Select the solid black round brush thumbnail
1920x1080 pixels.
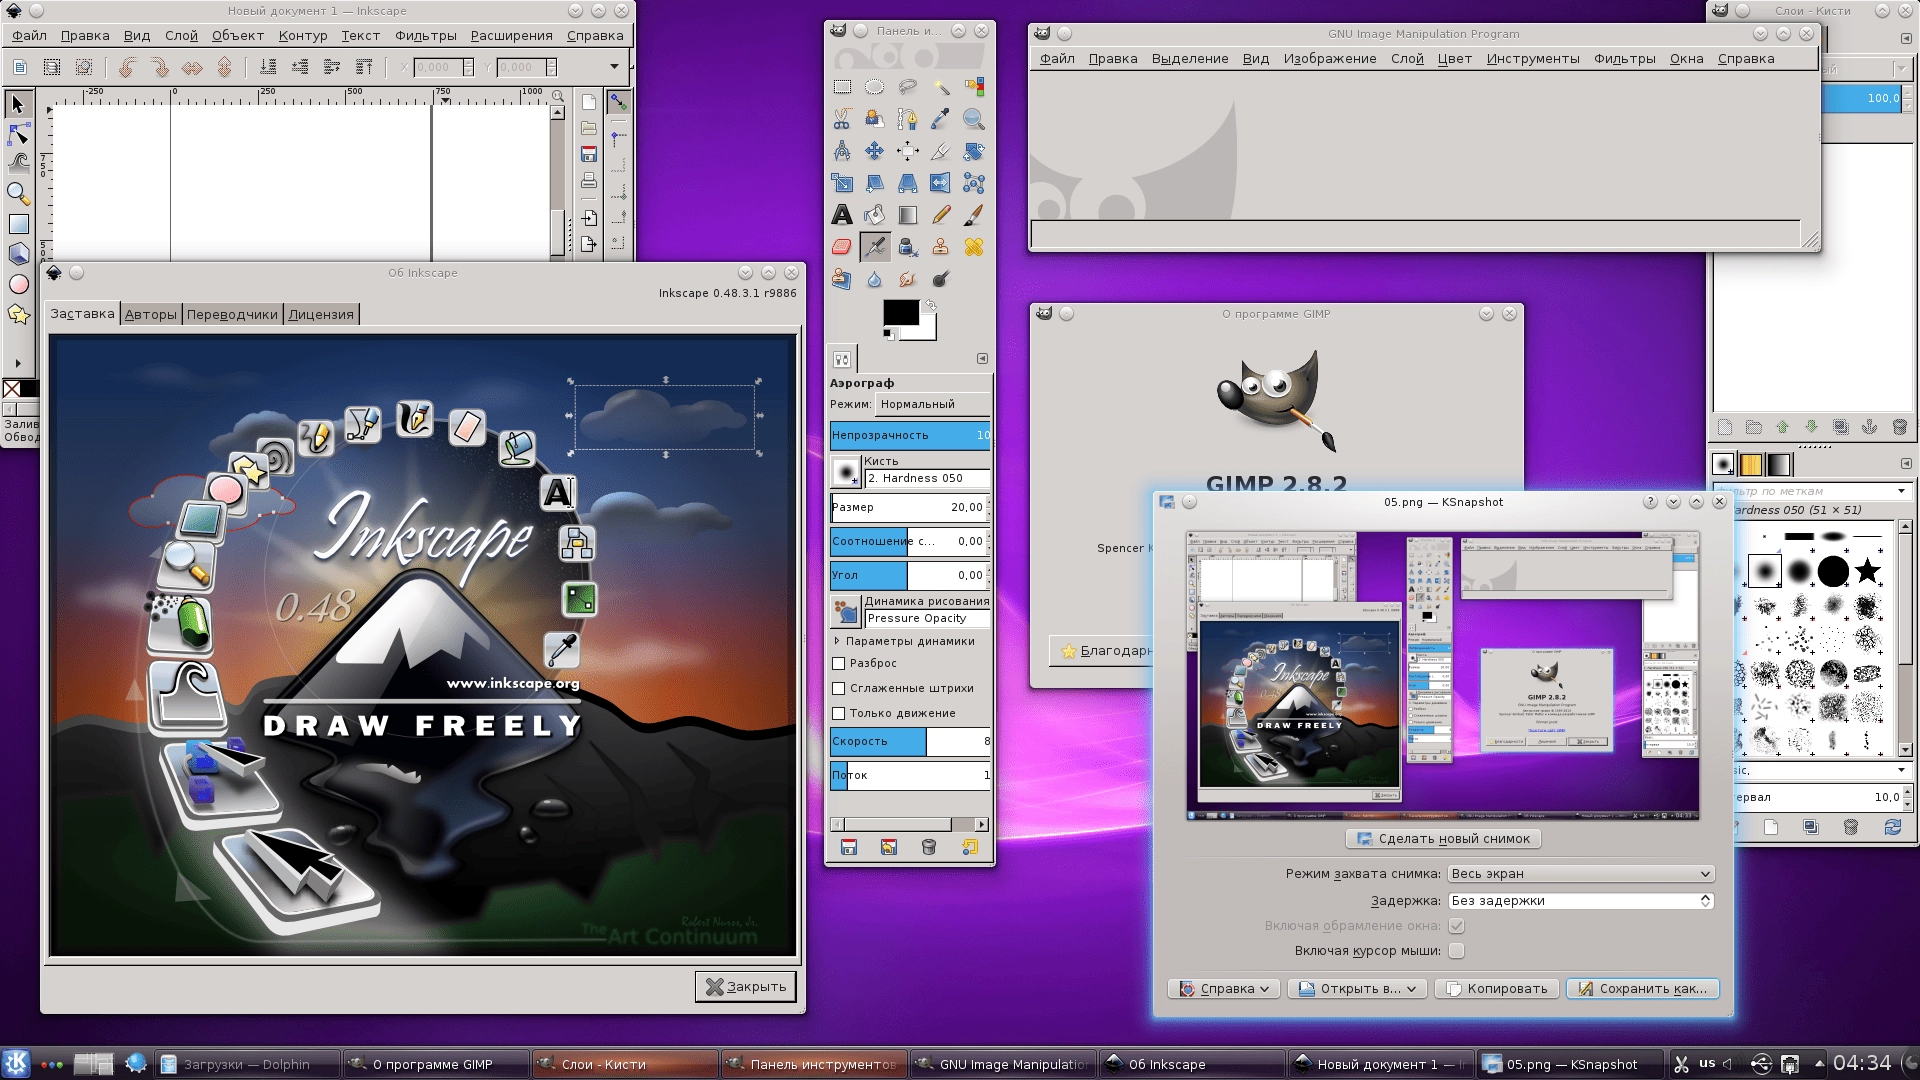[1833, 571]
